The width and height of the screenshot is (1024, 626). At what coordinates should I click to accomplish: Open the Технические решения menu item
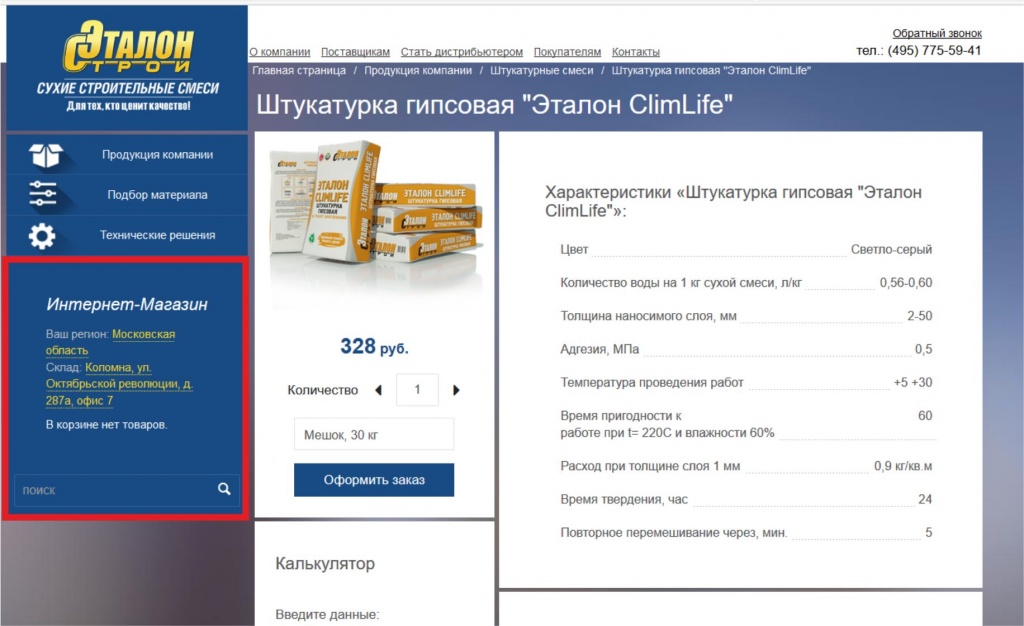pyautogui.click(x=157, y=235)
